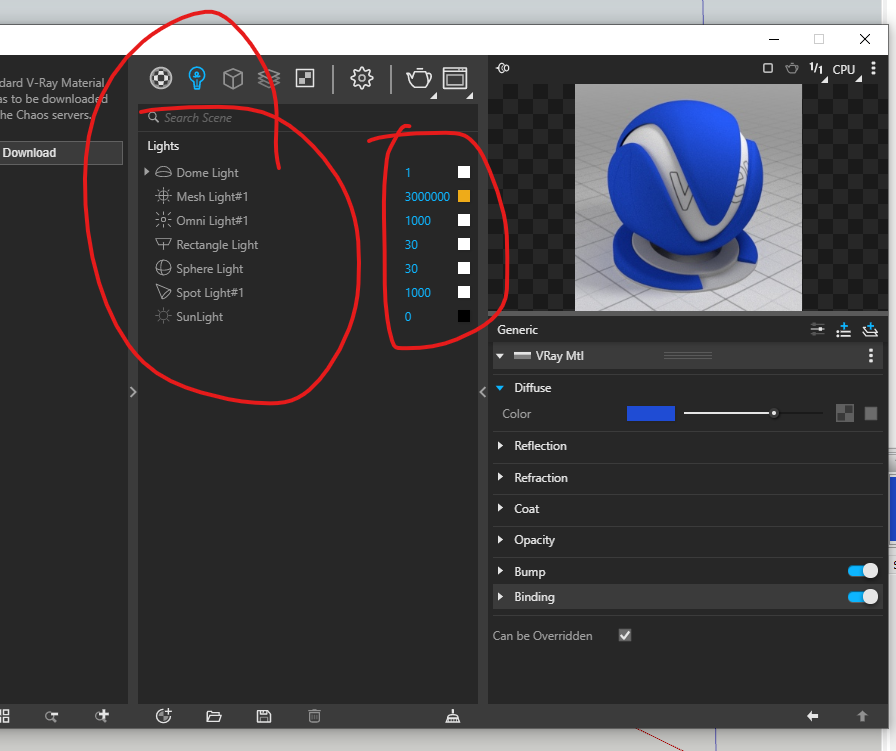Collapse the right panel arrow

tap(483, 392)
